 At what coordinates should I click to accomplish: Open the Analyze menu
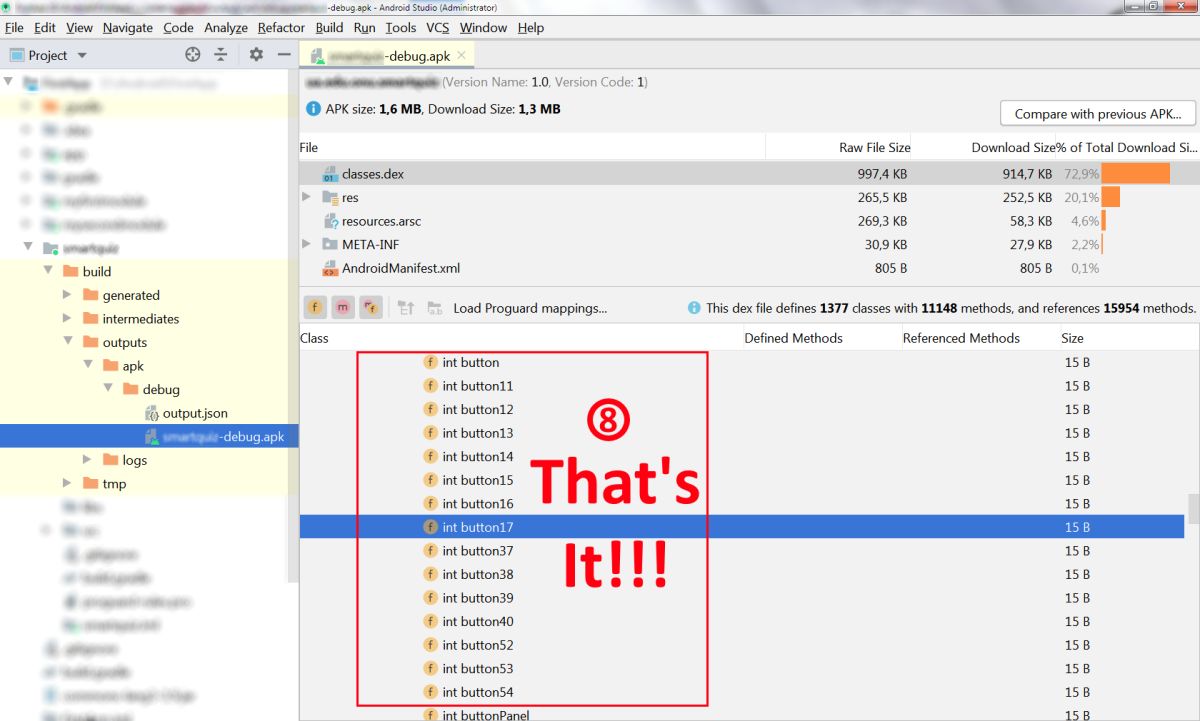pos(226,28)
